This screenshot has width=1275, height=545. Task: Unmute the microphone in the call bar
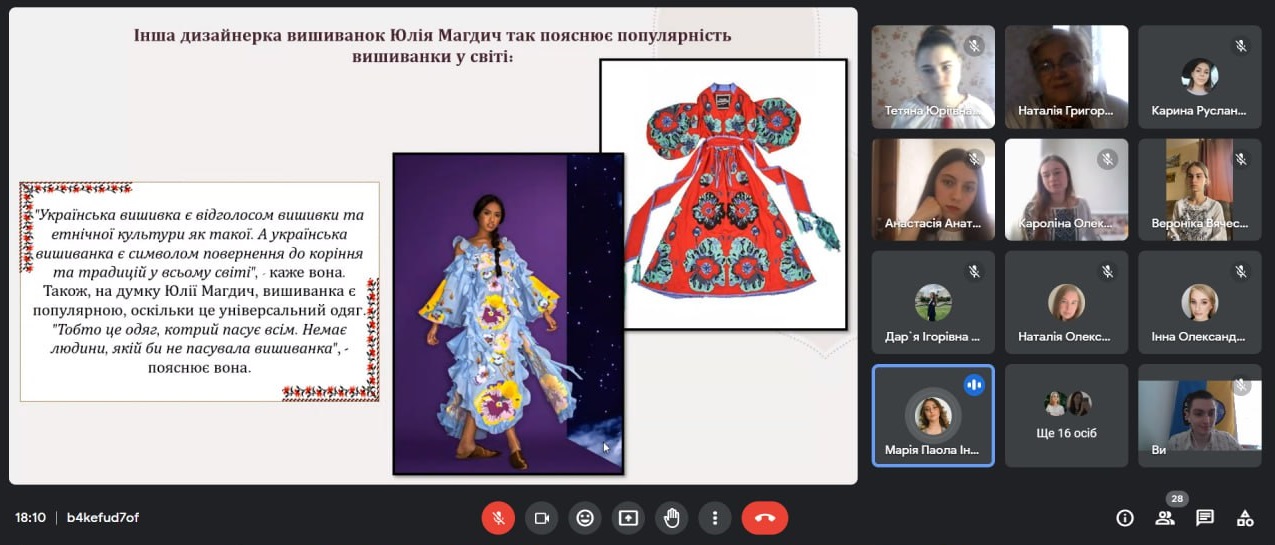(497, 518)
